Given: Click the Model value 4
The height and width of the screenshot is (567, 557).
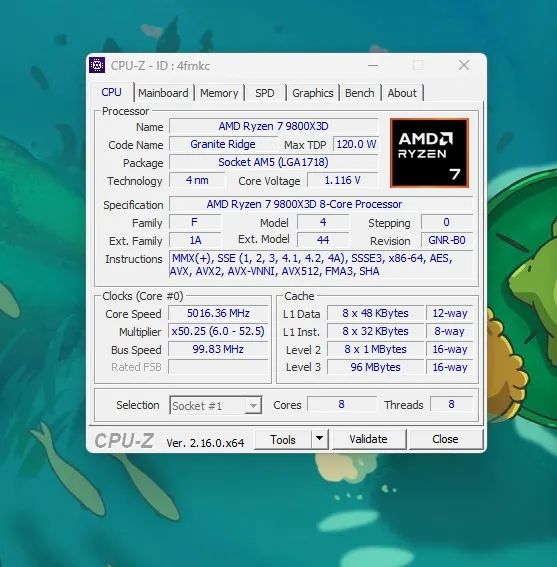Looking at the screenshot, I should pos(323,222).
